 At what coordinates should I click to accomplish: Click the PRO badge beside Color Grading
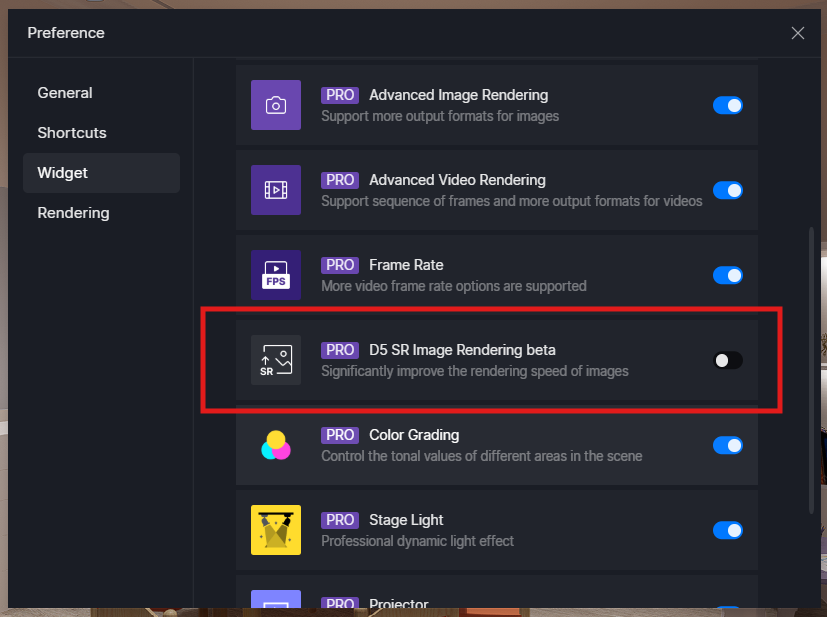(x=340, y=435)
